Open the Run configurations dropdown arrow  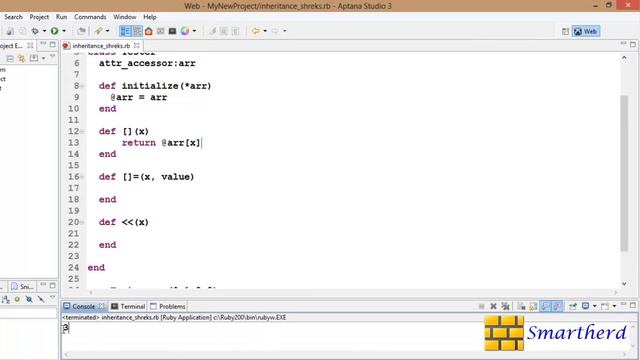[x=64, y=31]
